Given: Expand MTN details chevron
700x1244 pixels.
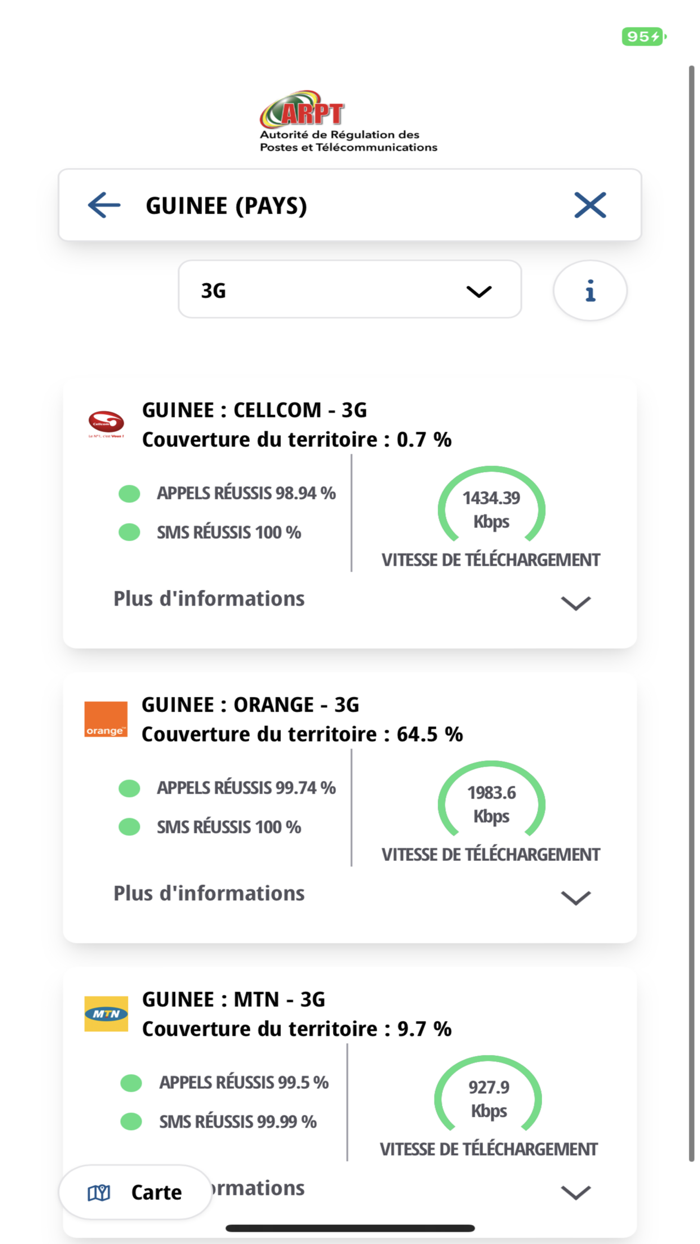Looking at the screenshot, I should coord(576,1192).
